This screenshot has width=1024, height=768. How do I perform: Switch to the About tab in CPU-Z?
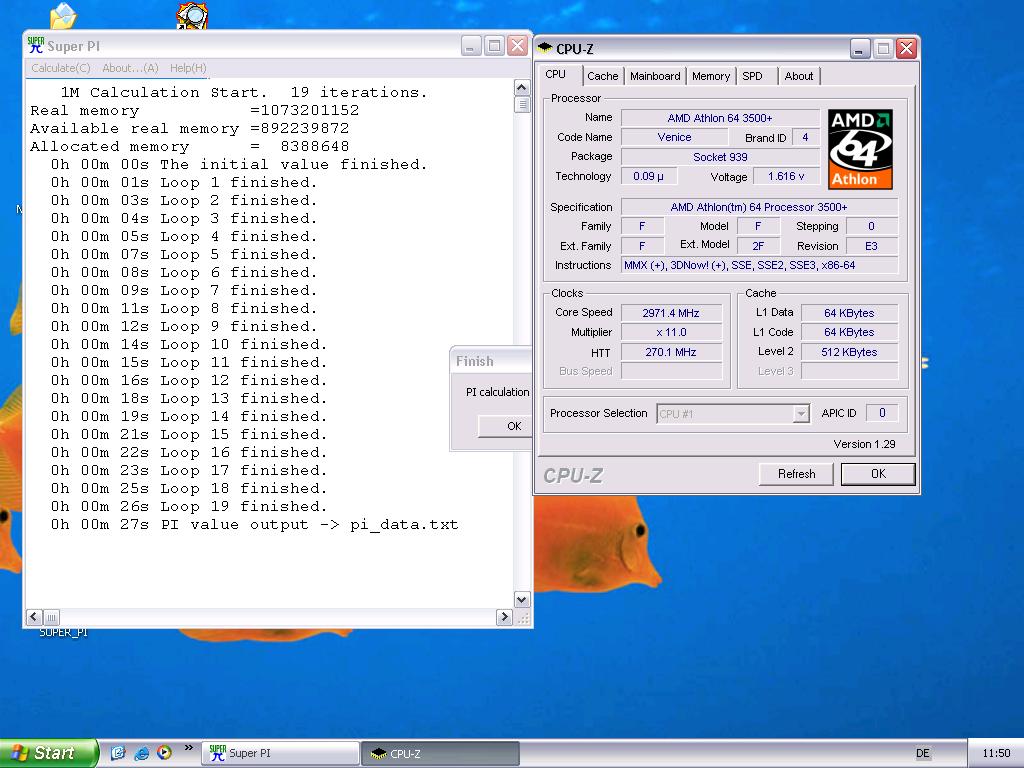pos(799,76)
